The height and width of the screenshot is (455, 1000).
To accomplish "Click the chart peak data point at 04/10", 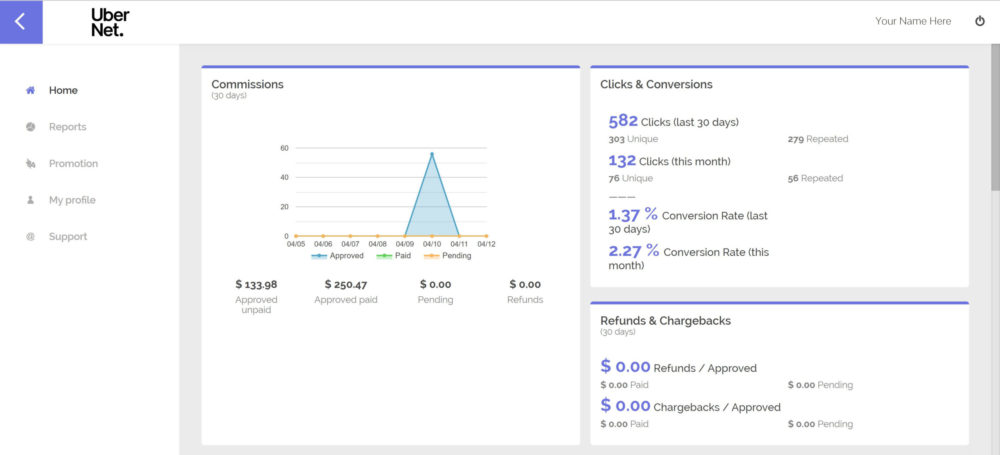I will coord(432,154).
